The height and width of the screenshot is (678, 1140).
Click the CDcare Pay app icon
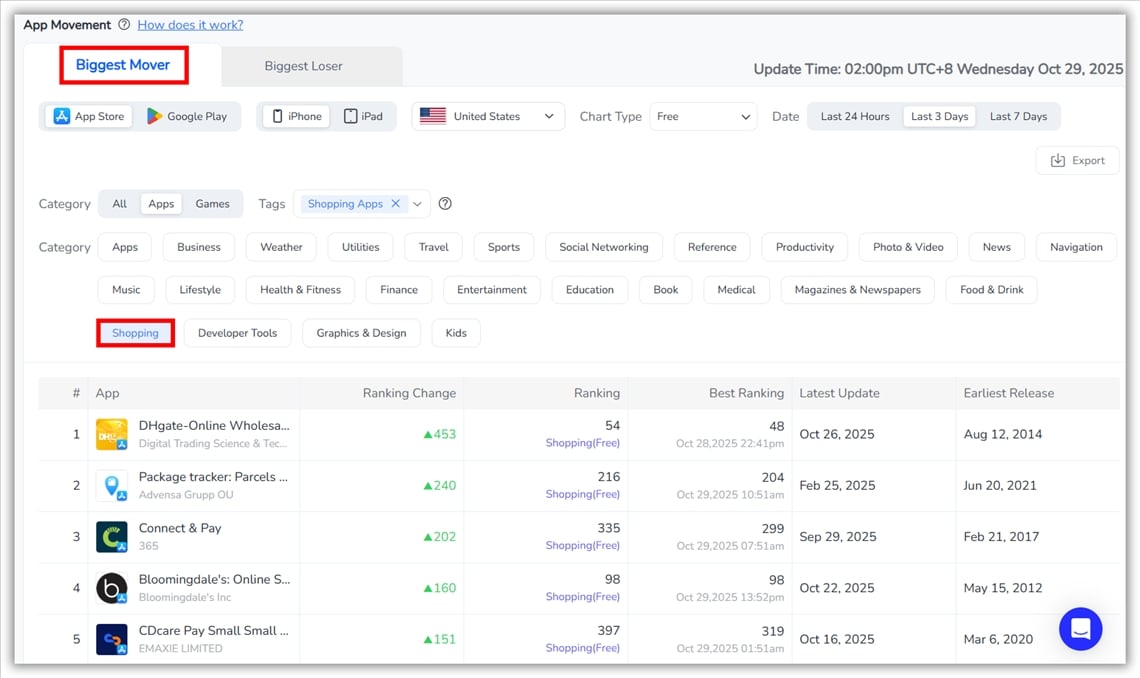[112, 639]
